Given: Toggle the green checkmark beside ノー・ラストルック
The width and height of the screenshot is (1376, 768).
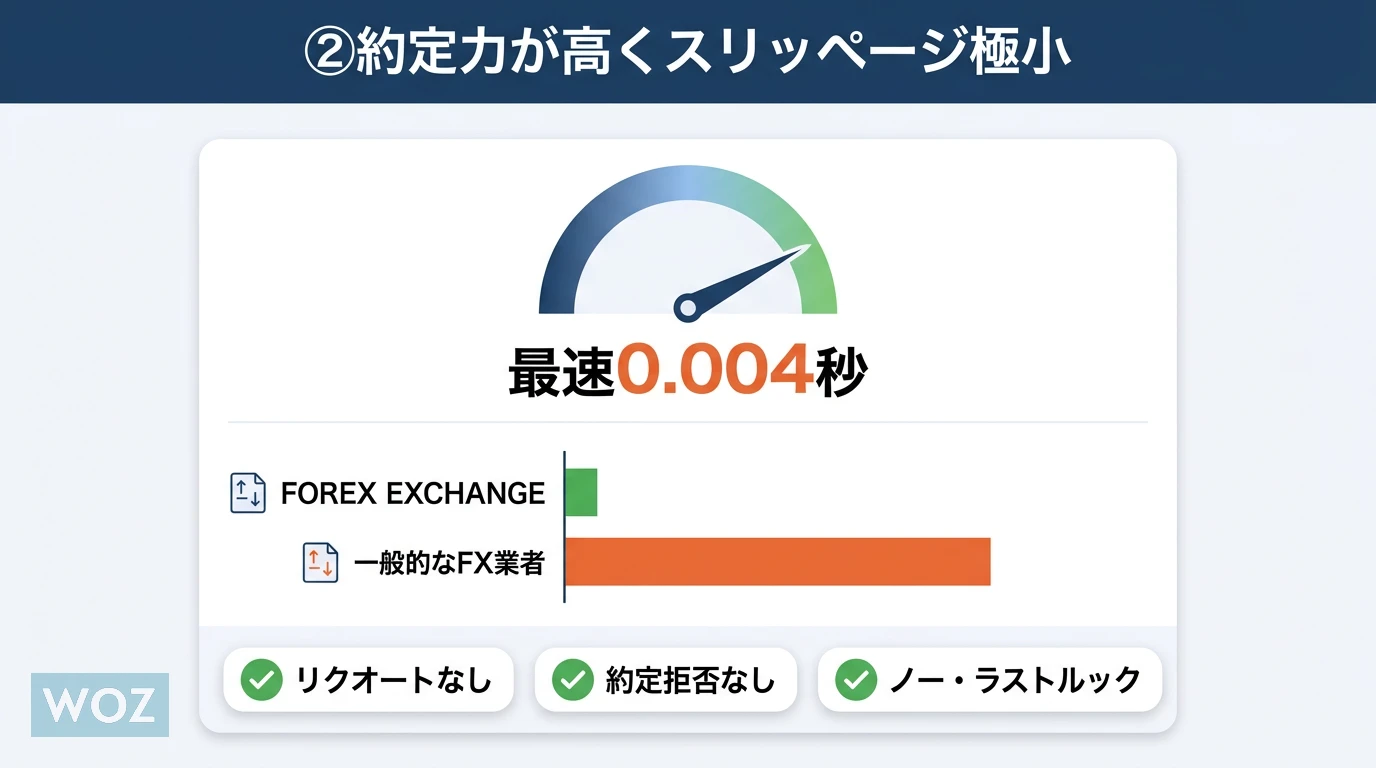Looking at the screenshot, I should (x=856, y=681).
